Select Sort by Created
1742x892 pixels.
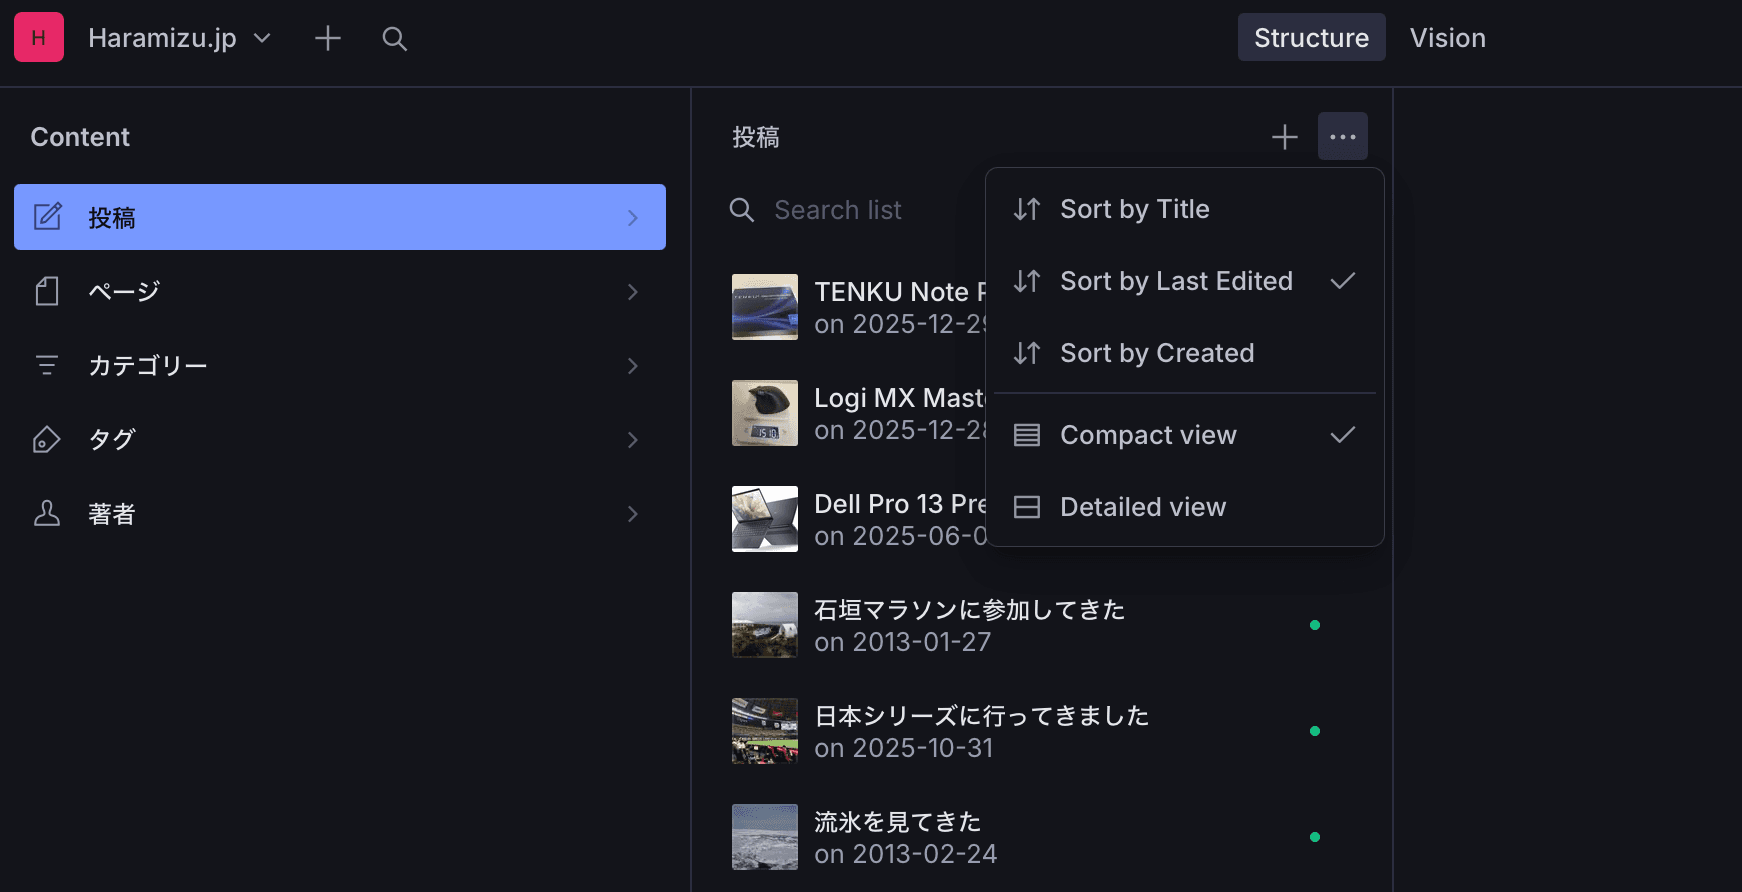coord(1156,353)
